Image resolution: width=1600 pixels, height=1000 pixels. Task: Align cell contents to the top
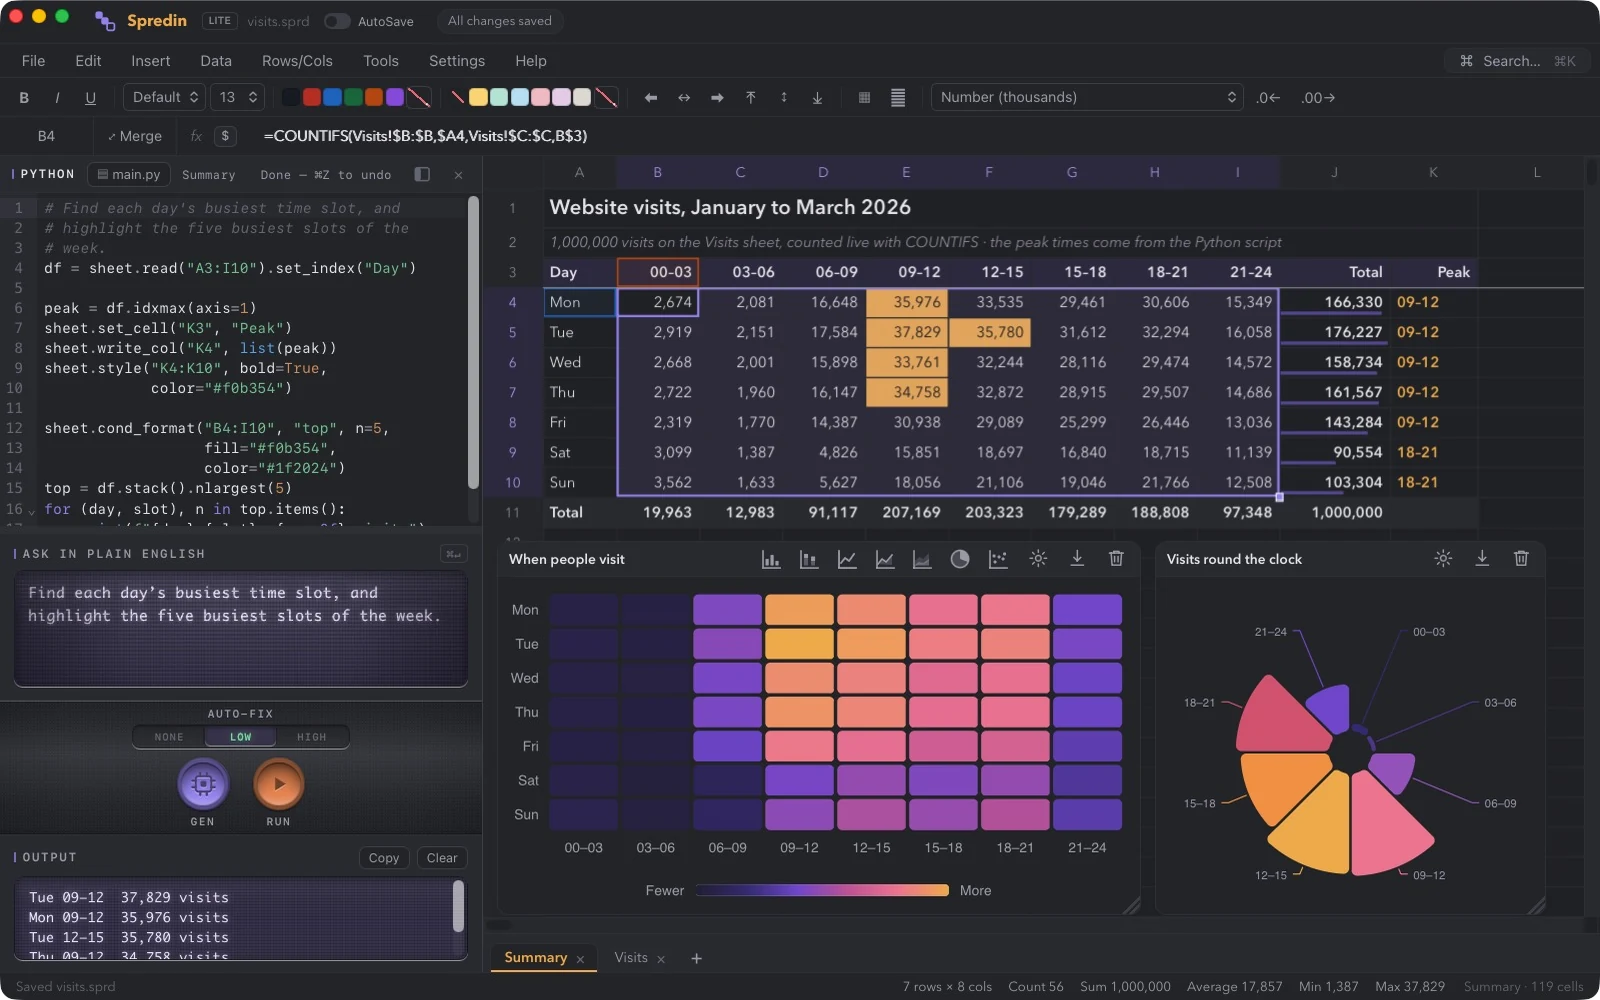(750, 97)
